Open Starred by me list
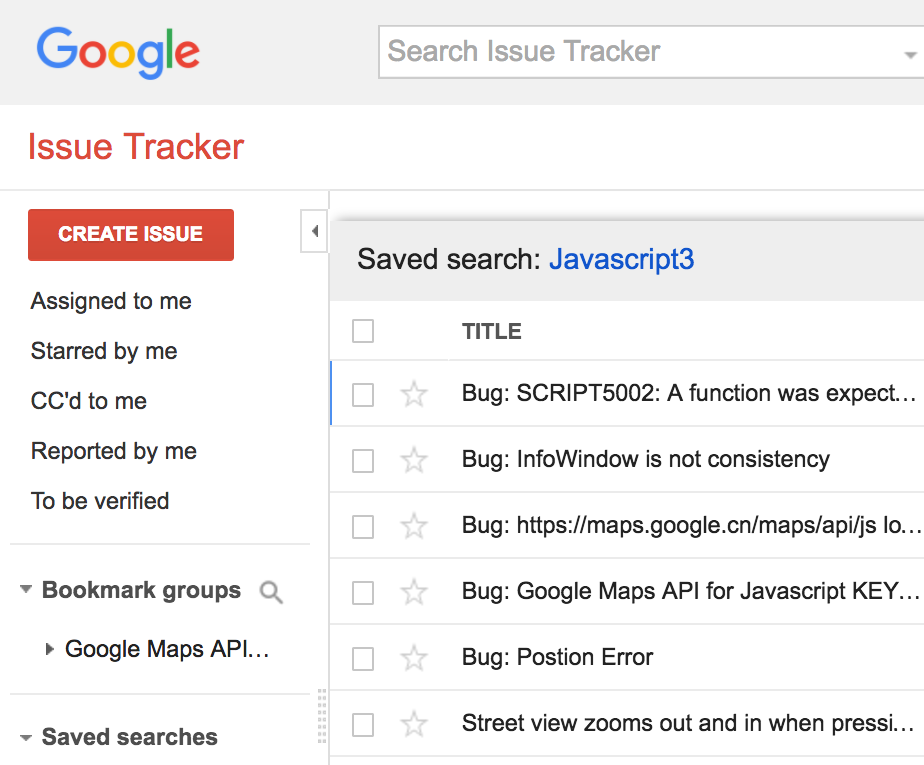 104,351
